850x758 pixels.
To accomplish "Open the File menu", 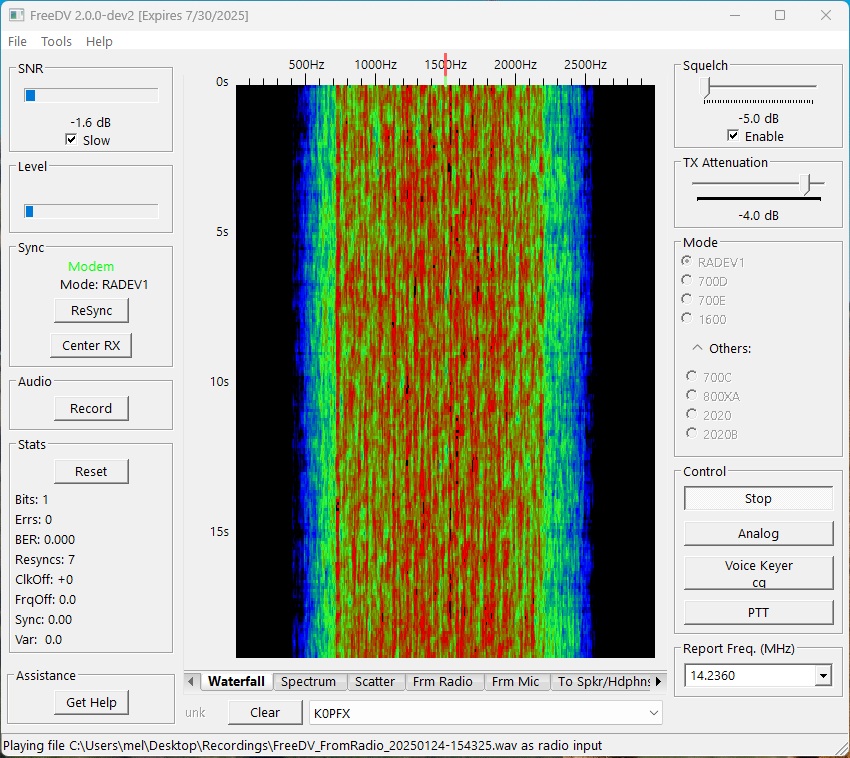I will pyautogui.click(x=17, y=41).
